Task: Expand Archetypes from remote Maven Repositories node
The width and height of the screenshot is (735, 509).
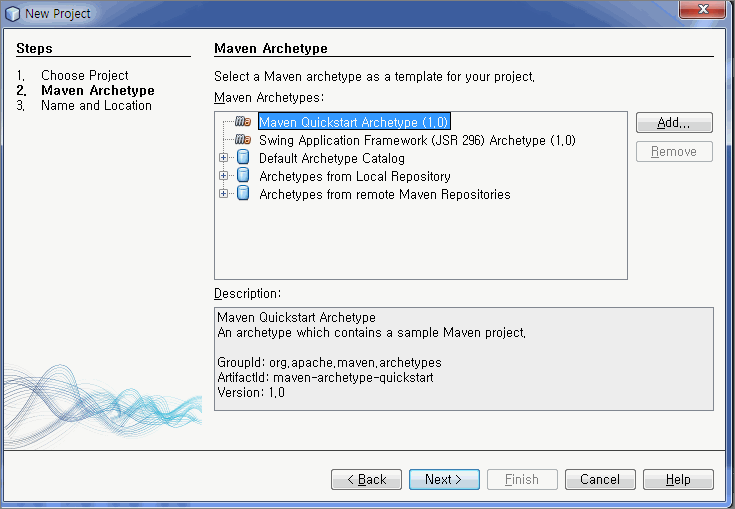Action: [x=224, y=194]
